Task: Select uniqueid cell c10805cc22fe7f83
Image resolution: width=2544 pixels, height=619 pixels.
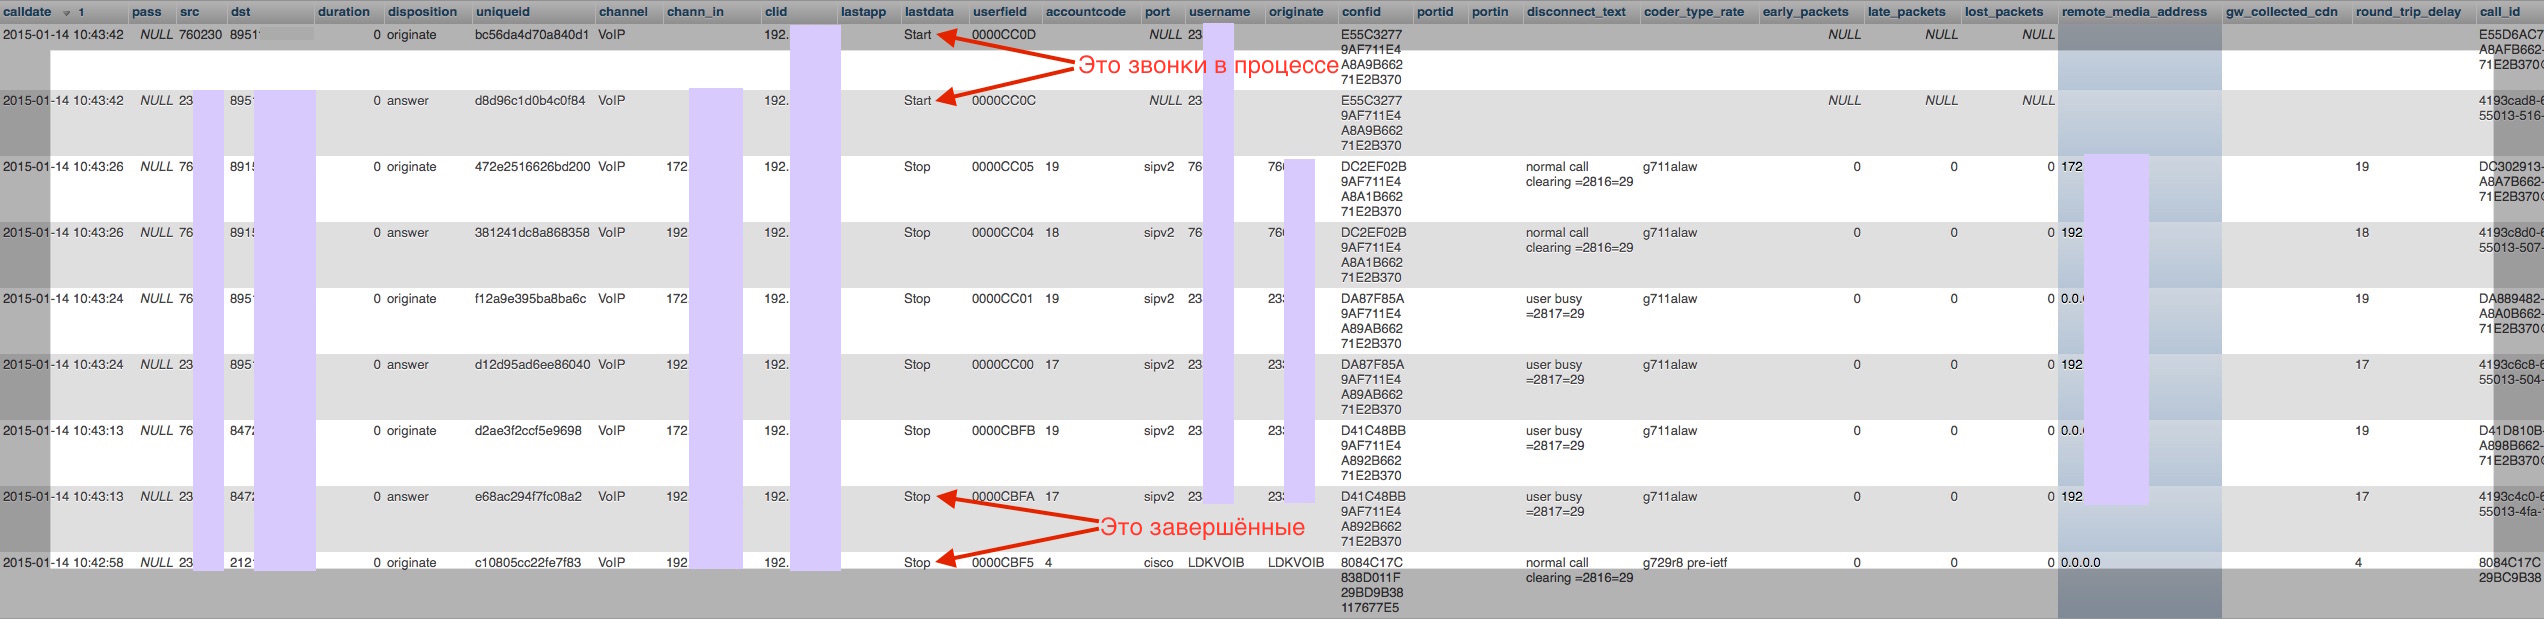Action: (527, 563)
